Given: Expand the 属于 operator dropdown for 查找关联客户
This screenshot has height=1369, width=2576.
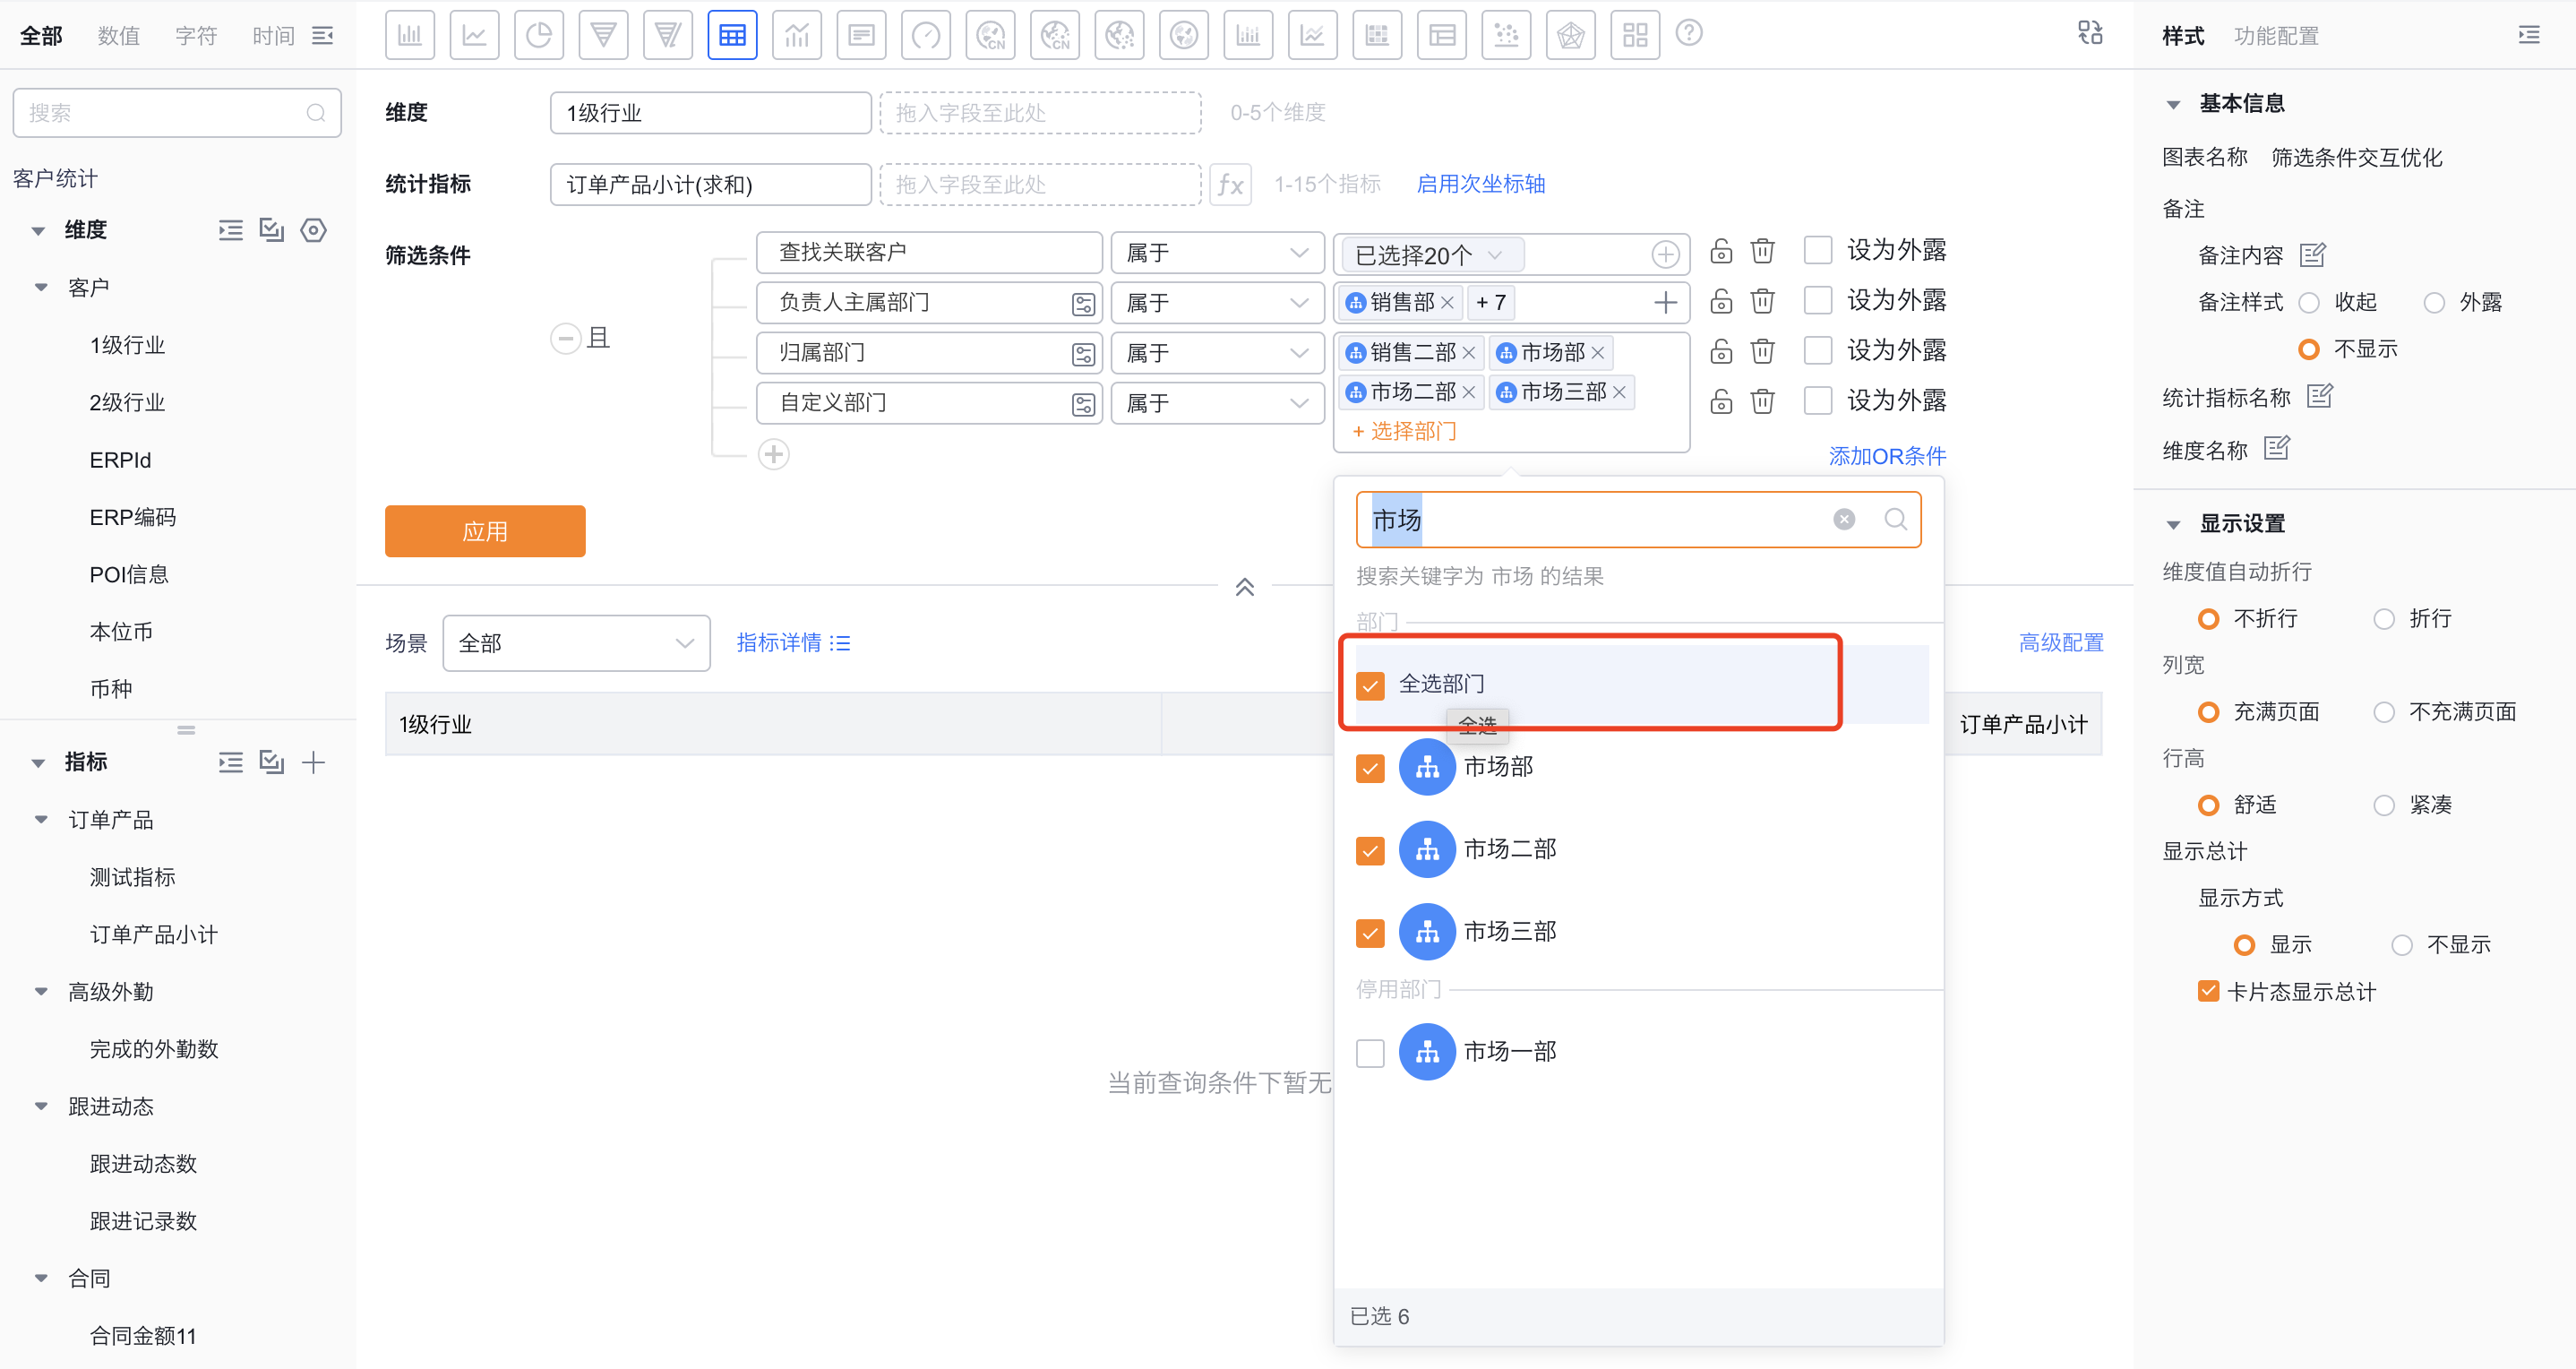Looking at the screenshot, I should pyautogui.click(x=1218, y=252).
